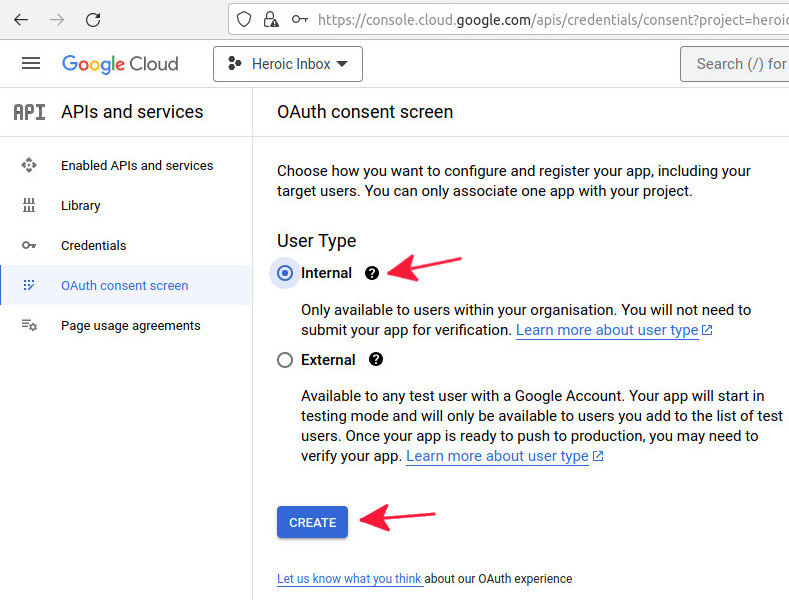View site security padlock info

271,20
